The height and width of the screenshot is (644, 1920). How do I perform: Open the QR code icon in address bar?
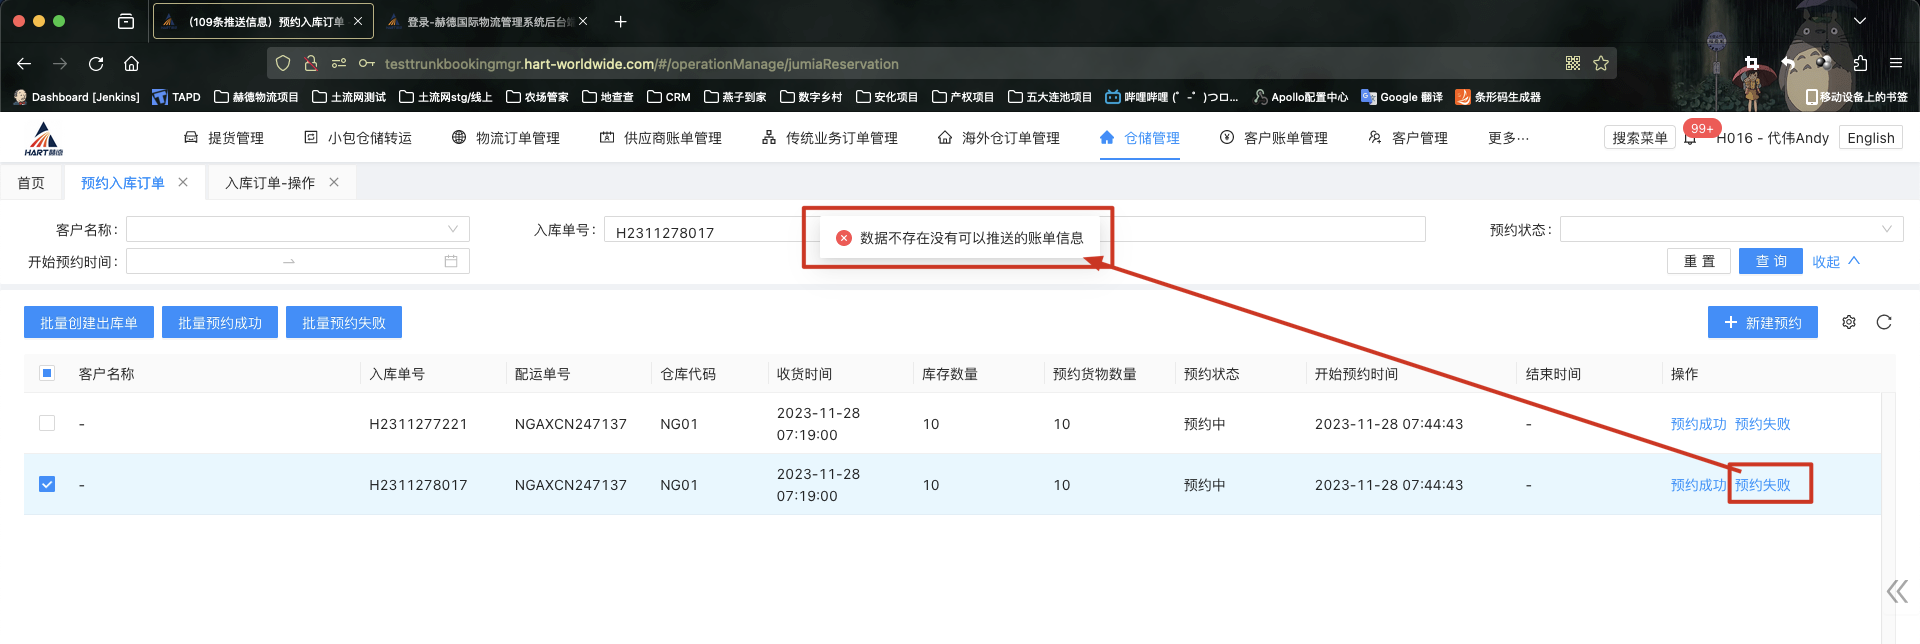pos(1573,64)
